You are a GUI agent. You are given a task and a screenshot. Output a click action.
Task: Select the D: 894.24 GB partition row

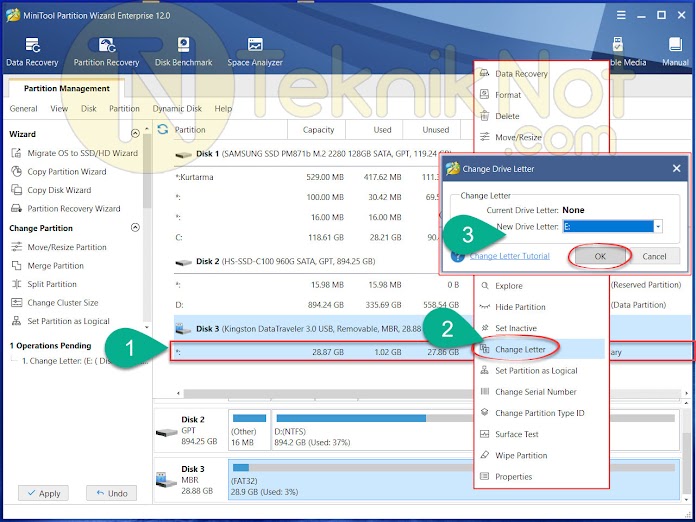[322, 305]
